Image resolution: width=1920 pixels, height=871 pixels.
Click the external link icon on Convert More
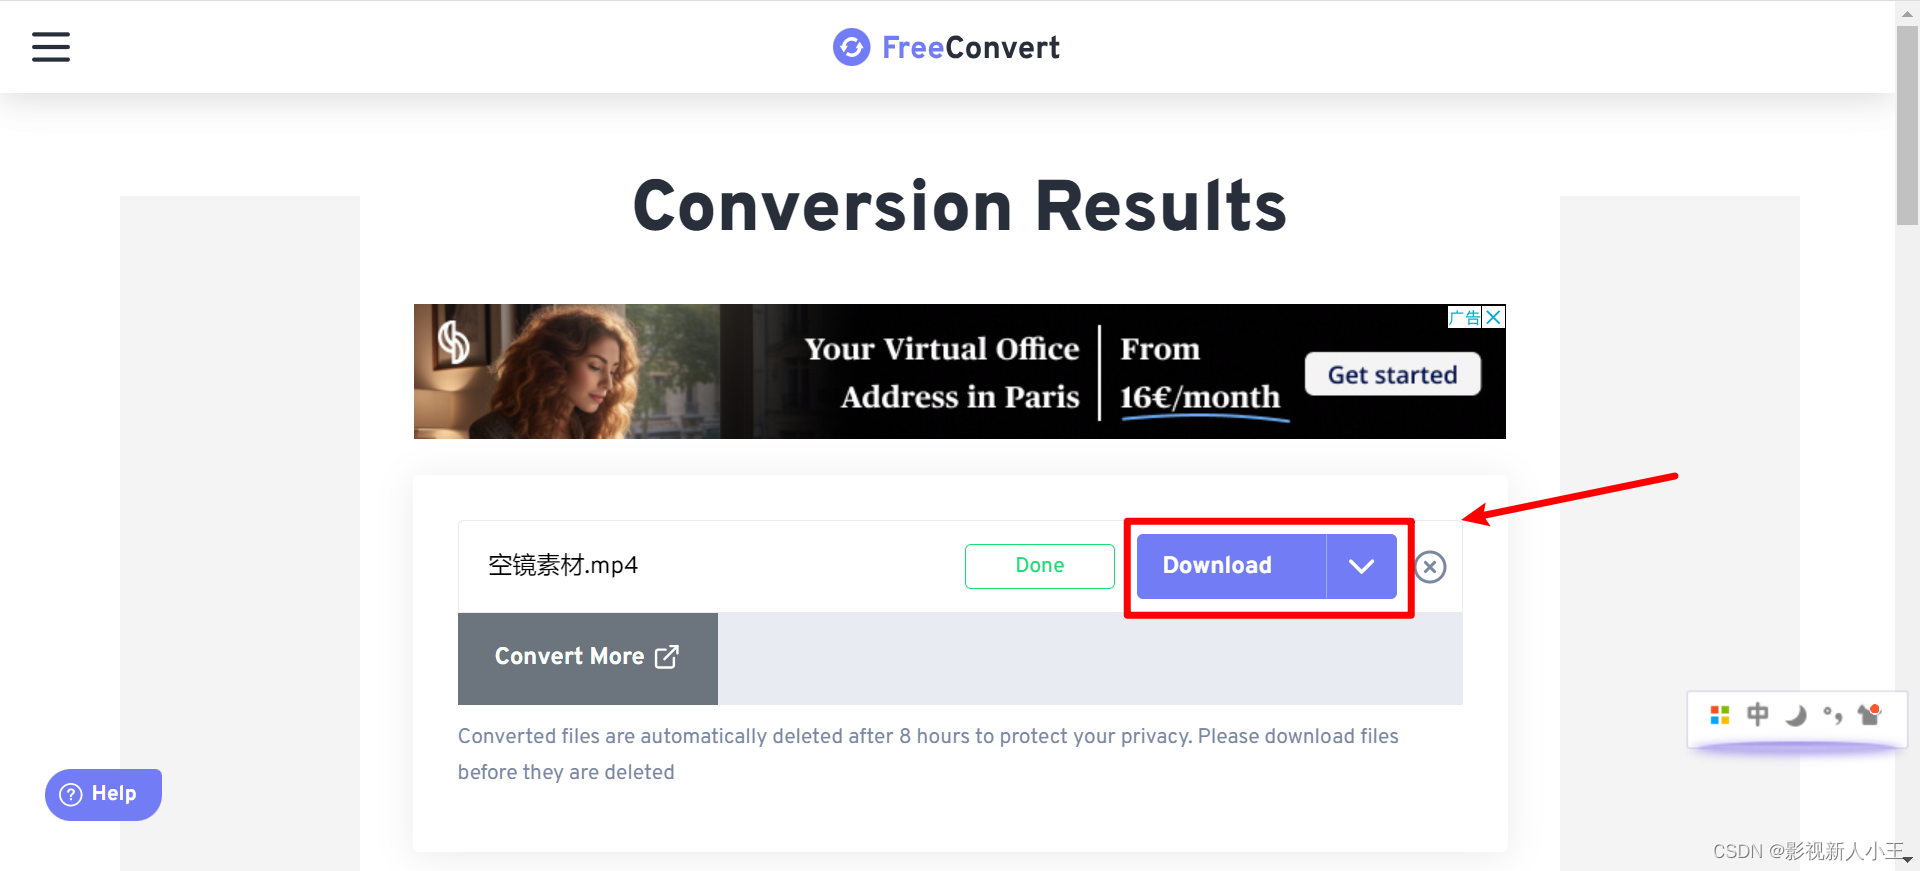[667, 656]
